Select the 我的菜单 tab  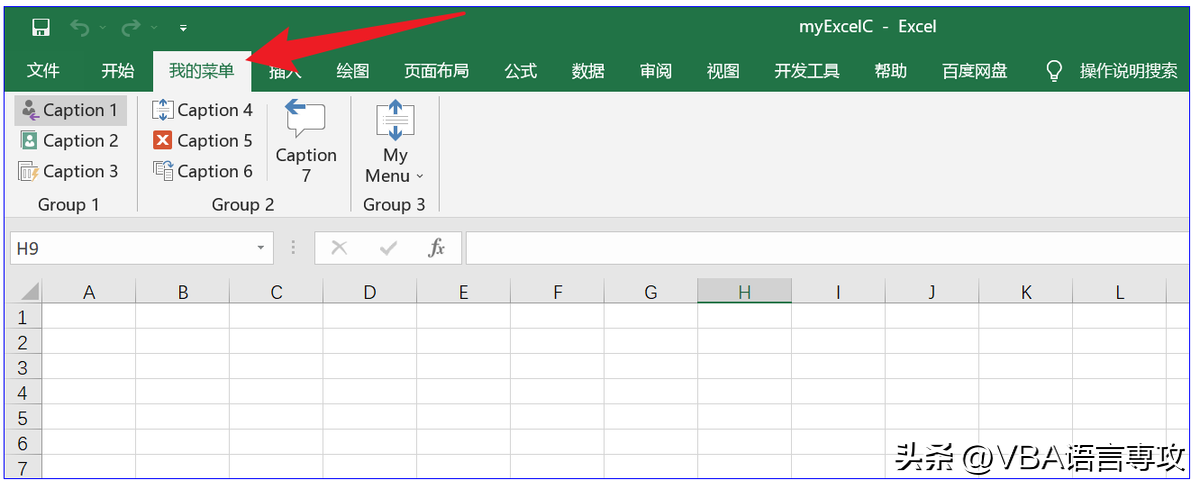click(201, 71)
